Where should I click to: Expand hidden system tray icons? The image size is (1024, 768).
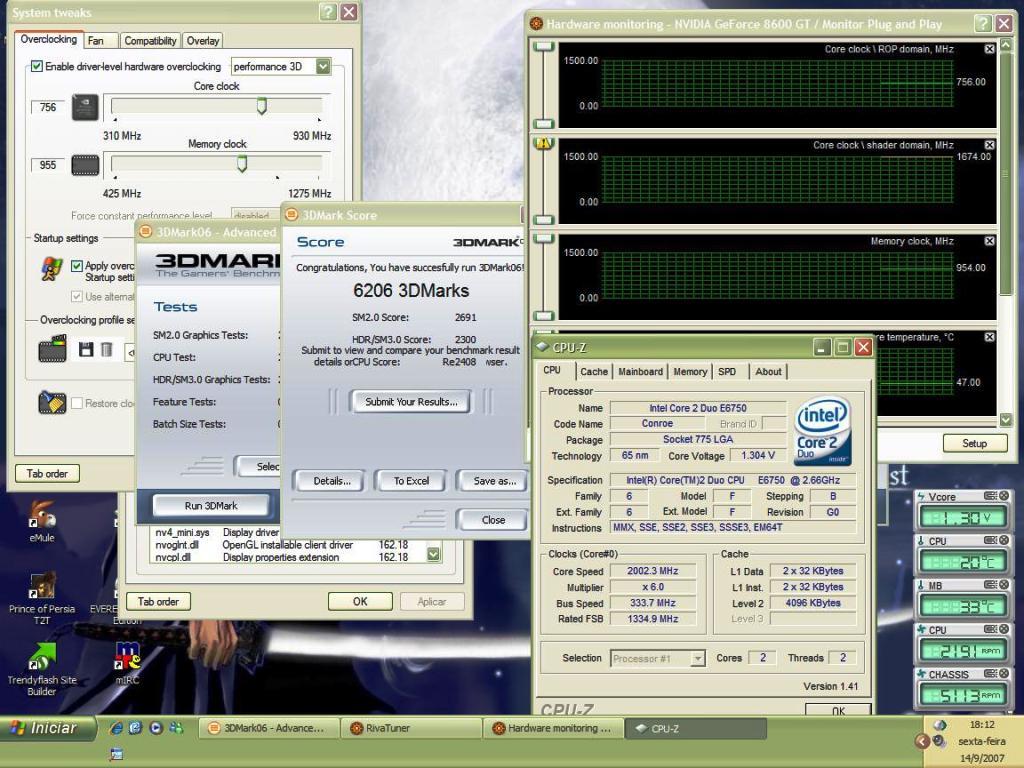(x=921, y=741)
